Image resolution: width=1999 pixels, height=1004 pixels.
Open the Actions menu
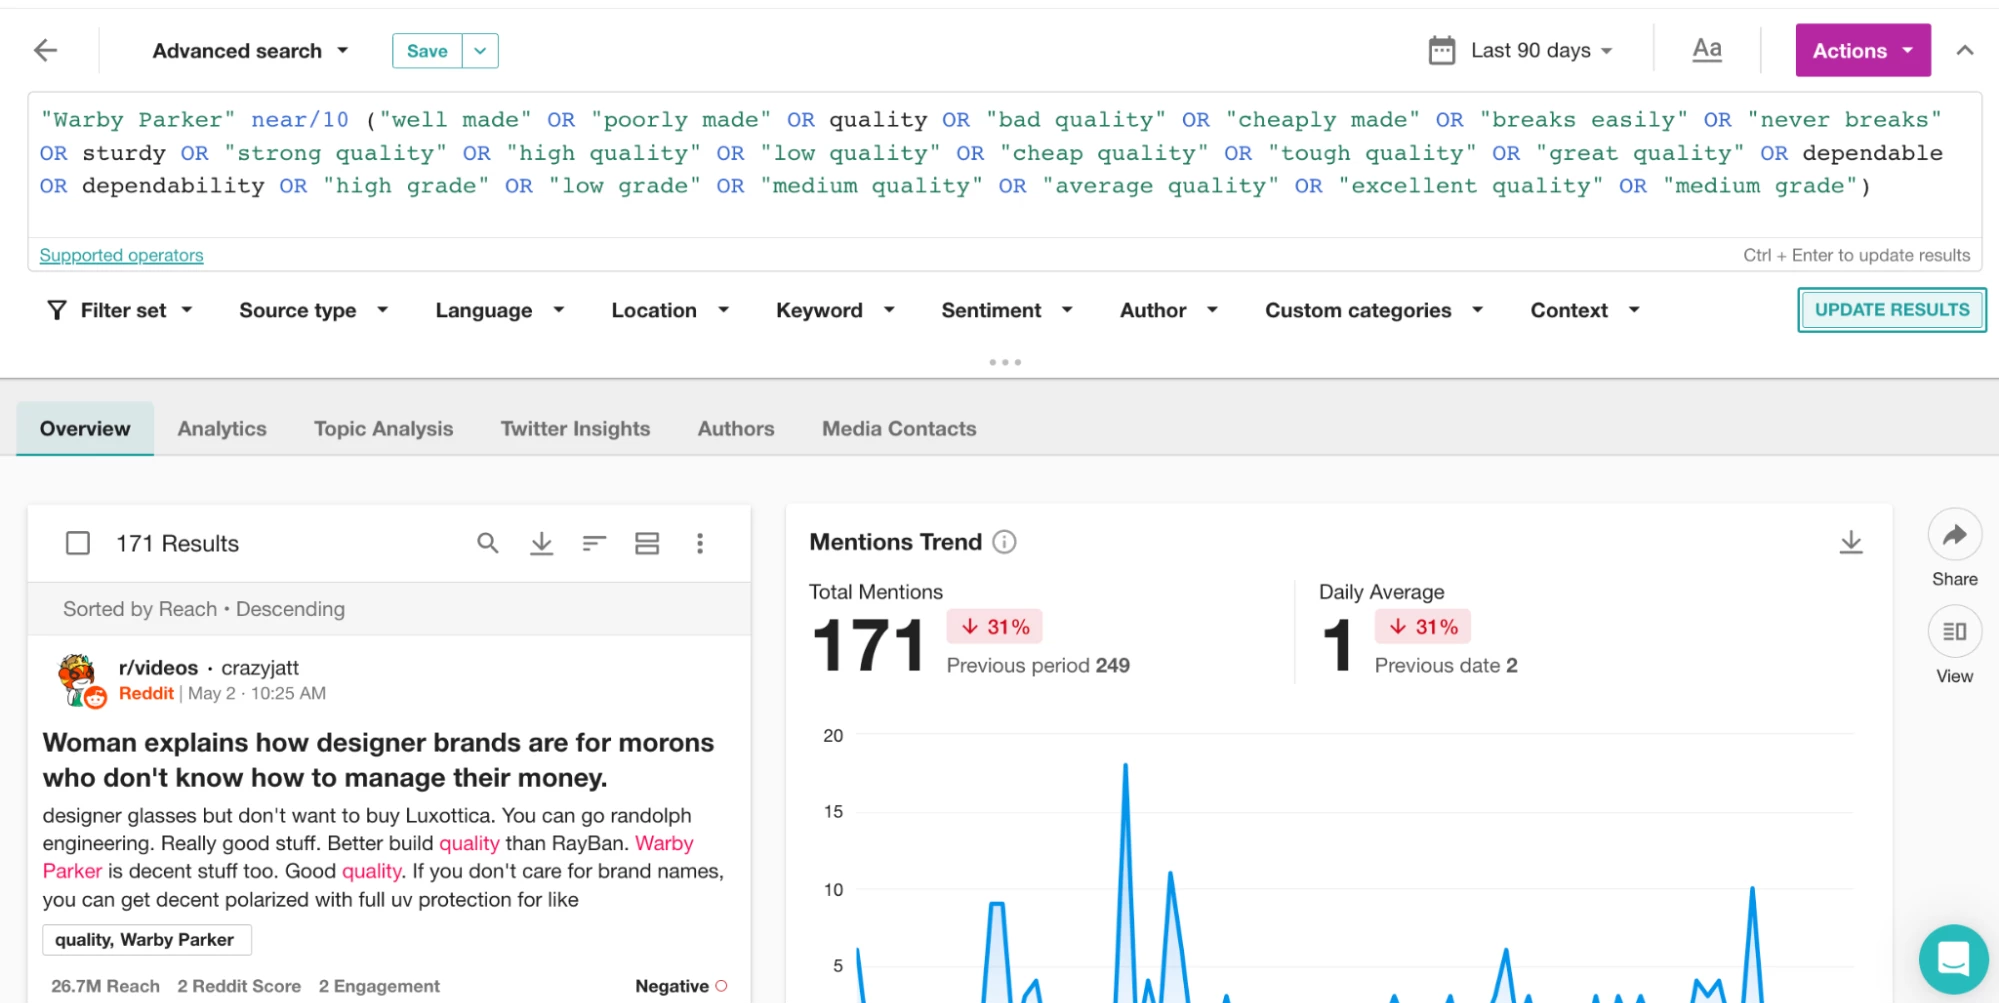coord(1862,50)
